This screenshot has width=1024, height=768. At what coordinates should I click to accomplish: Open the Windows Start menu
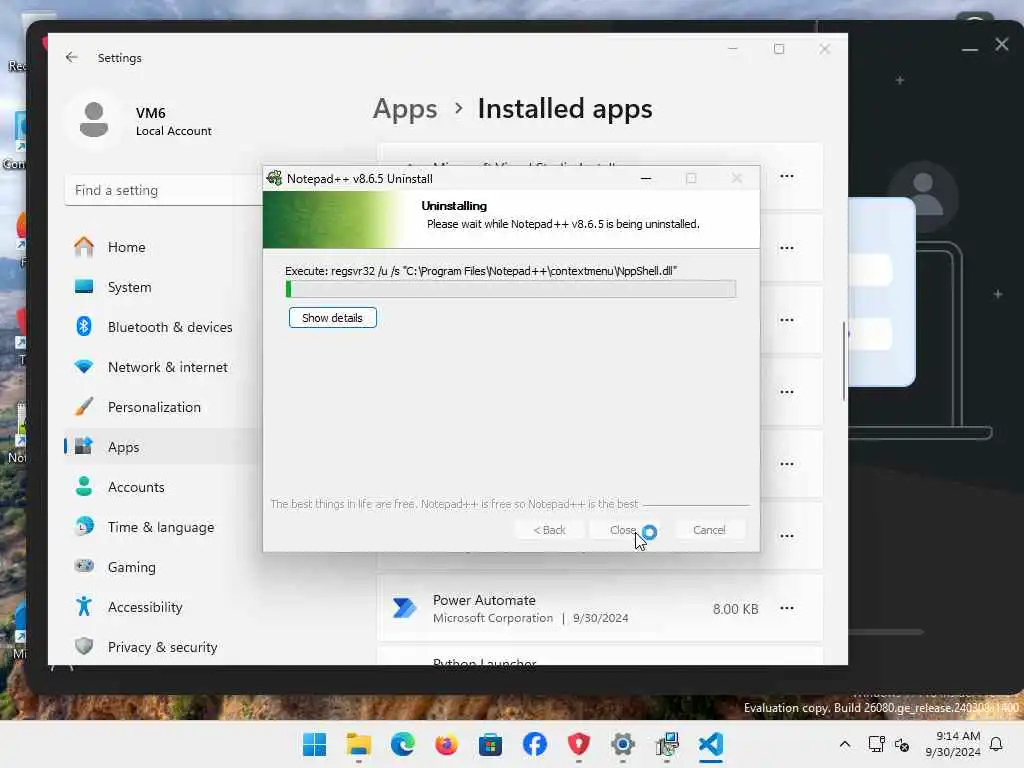pos(315,744)
